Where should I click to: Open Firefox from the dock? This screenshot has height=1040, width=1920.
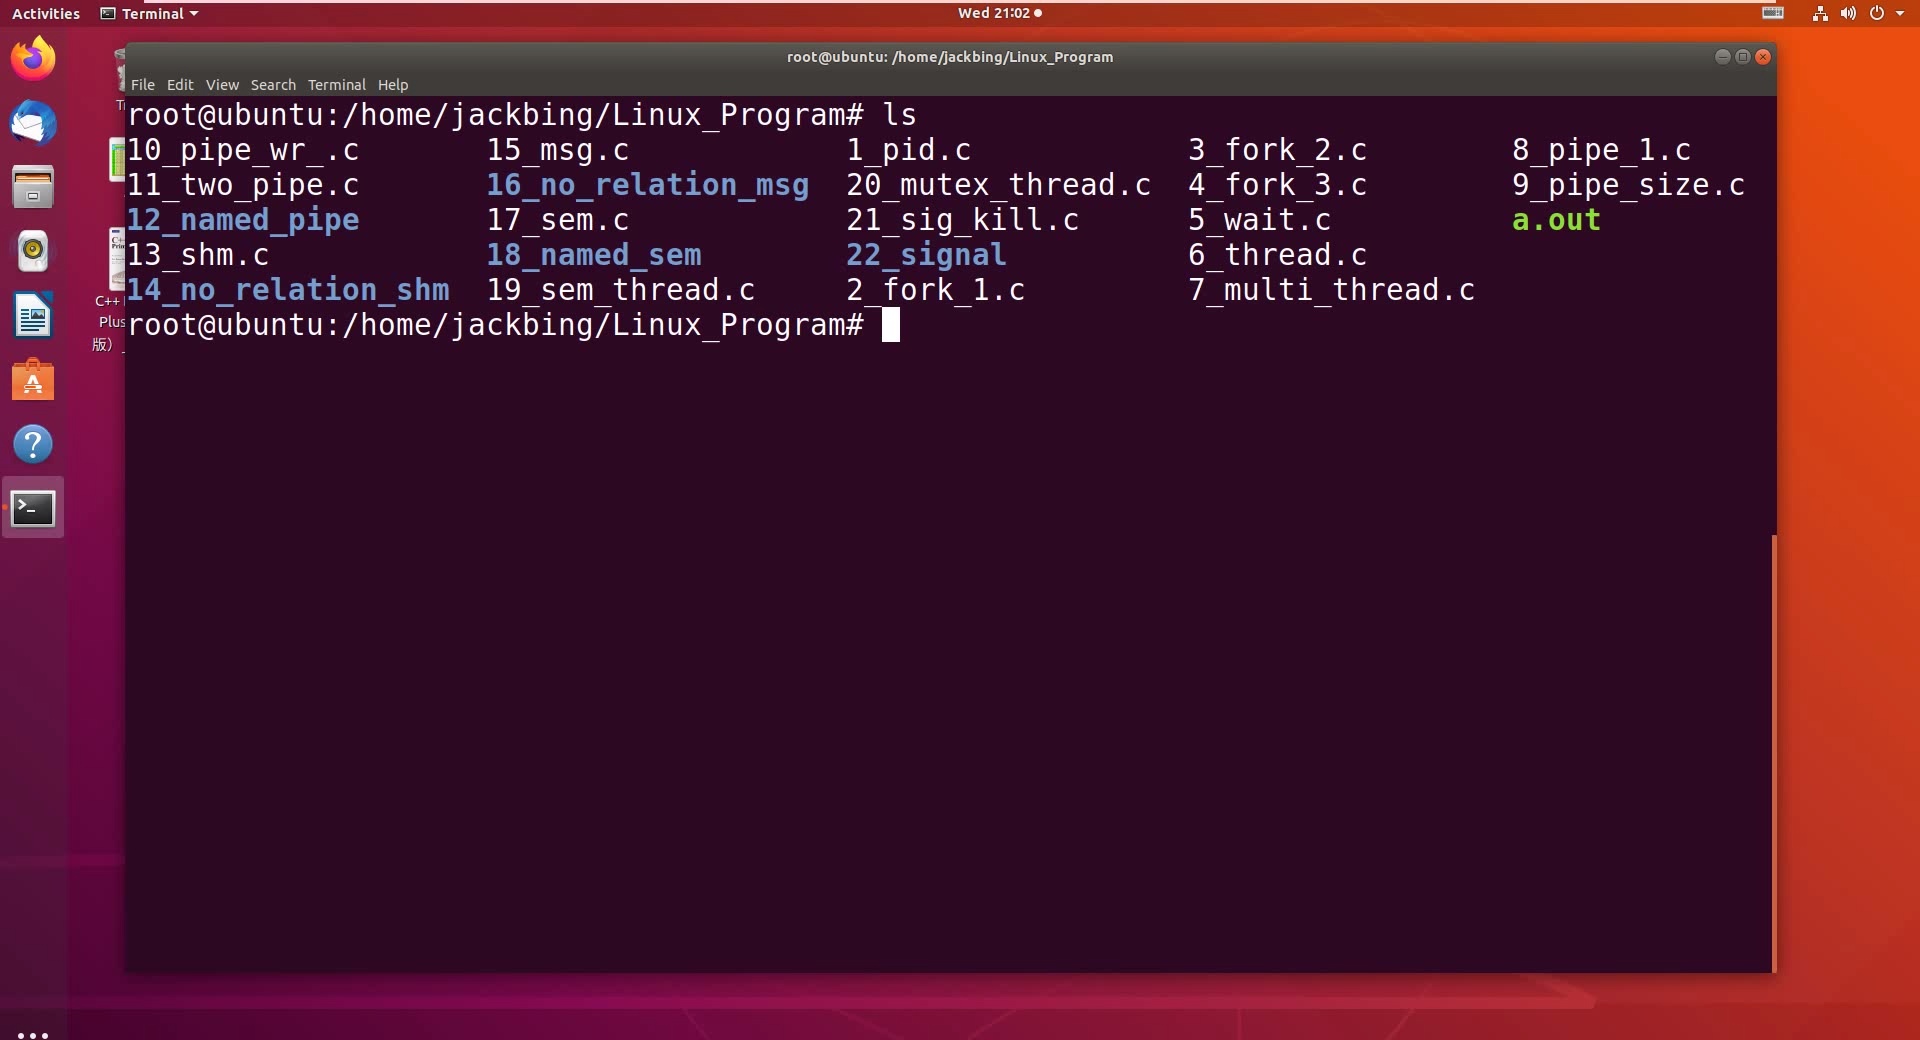click(33, 59)
